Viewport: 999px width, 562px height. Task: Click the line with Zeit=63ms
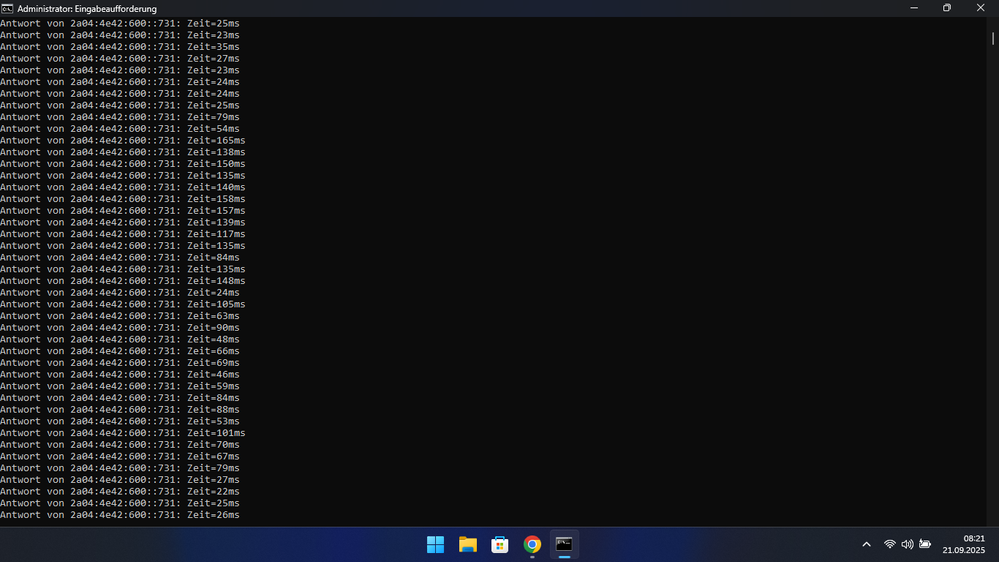coord(120,316)
